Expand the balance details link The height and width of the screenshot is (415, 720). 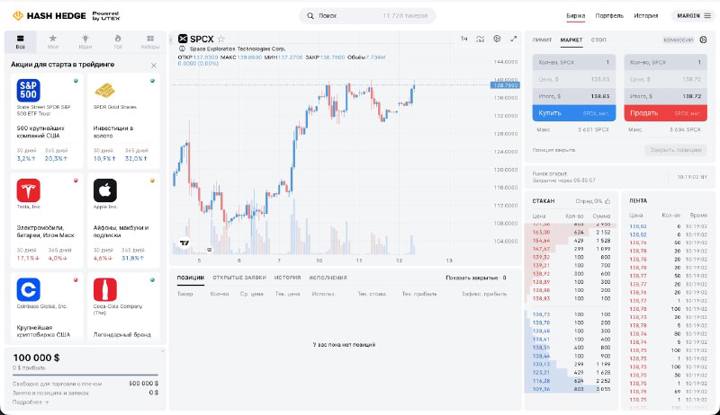[30, 402]
